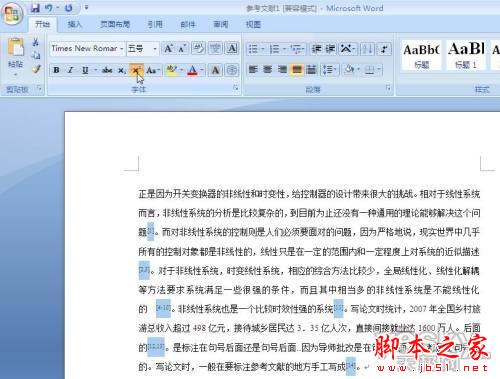The width and height of the screenshot is (500, 379).
Task: Open underline style dropdown arrow
Action: [x=95, y=70]
